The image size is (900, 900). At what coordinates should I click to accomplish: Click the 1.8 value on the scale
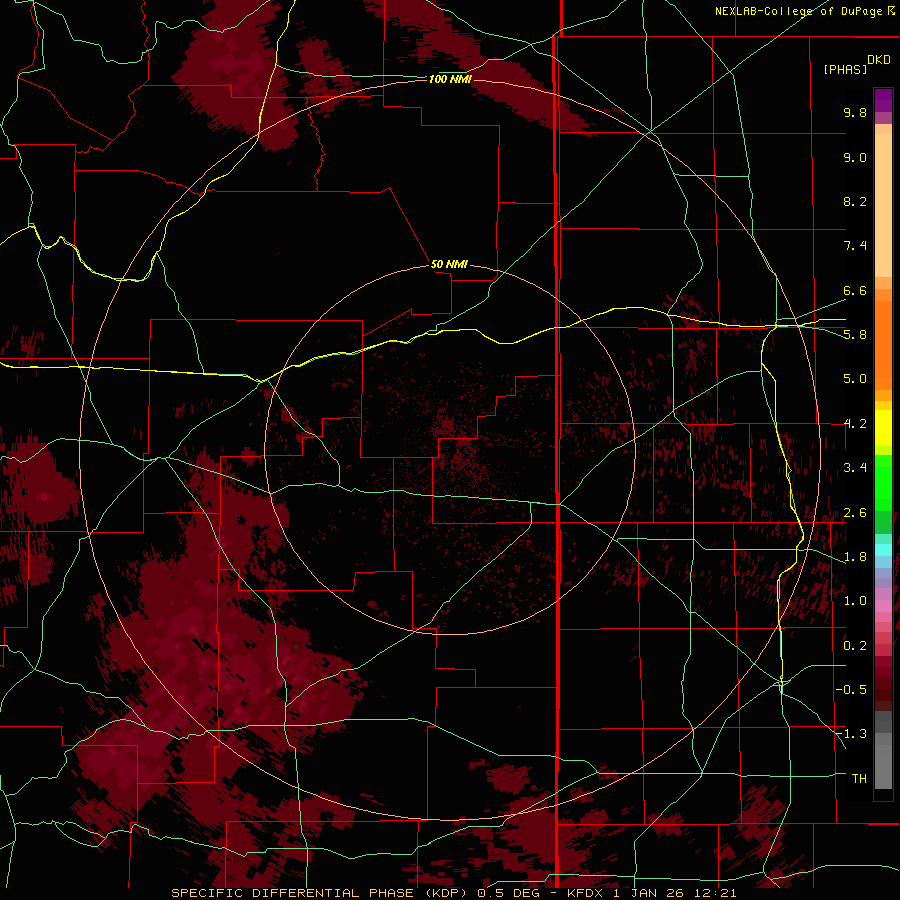coord(855,557)
